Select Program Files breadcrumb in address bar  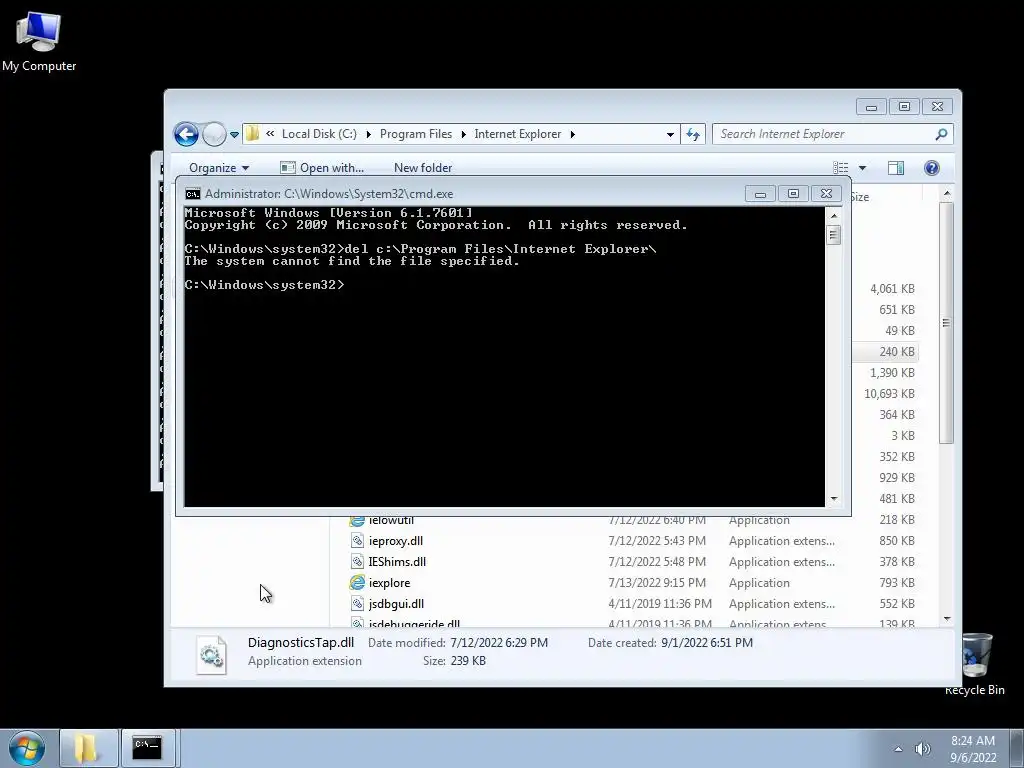(x=416, y=134)
